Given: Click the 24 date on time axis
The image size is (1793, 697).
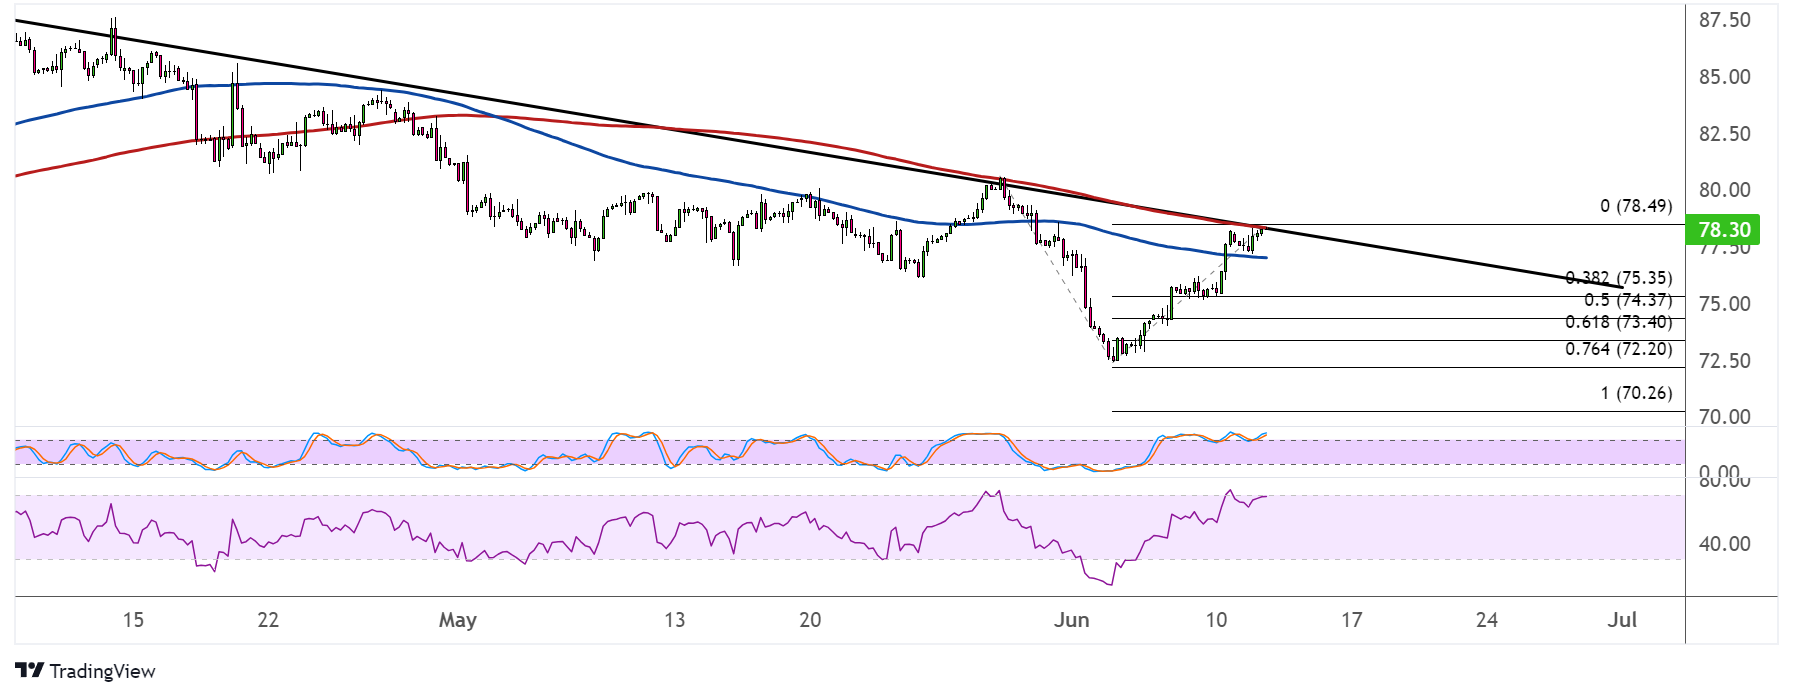Looking at the screenshot, I should point(1487,620).
